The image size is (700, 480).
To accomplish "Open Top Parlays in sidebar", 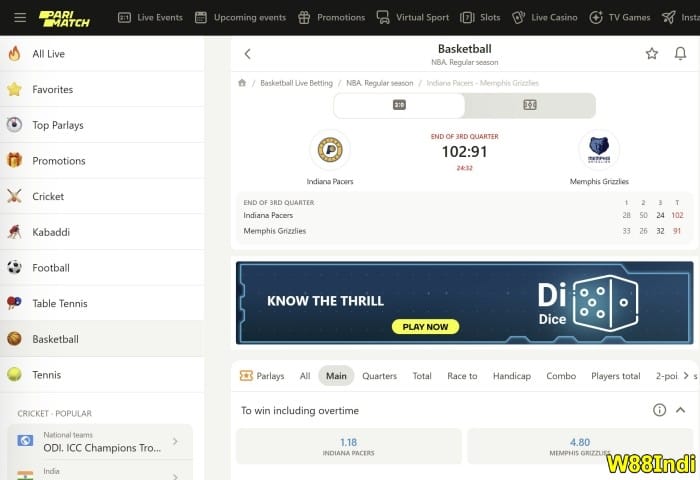I will click(x=102, y=125).
